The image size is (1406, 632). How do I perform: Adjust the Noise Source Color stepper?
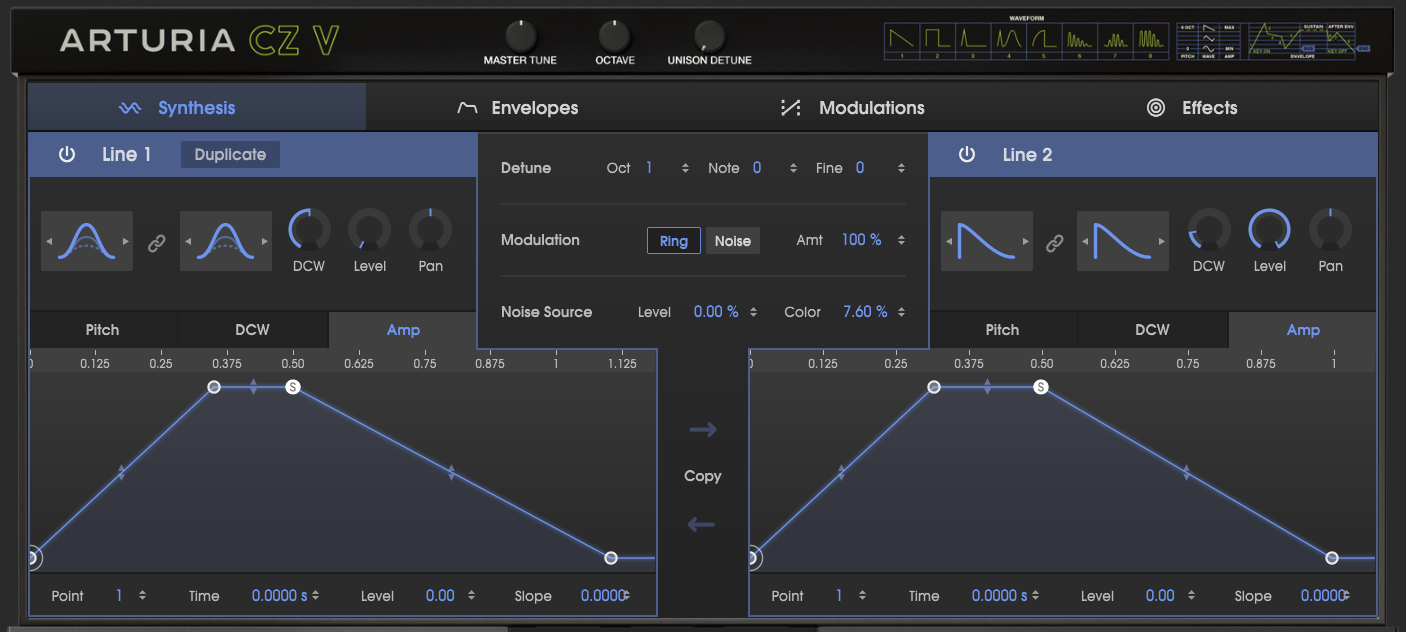pos(901,312)
